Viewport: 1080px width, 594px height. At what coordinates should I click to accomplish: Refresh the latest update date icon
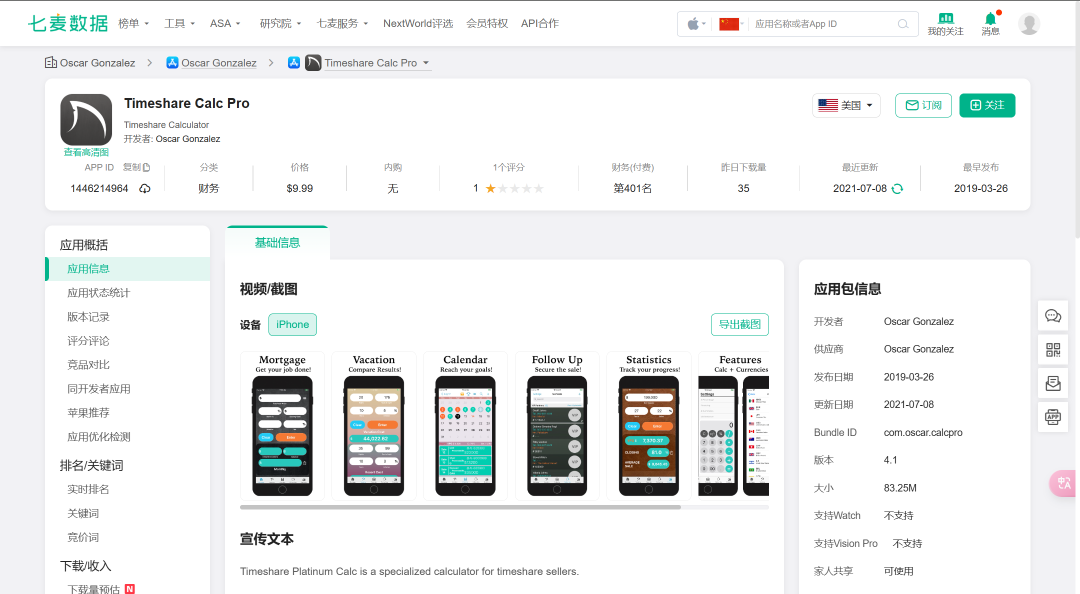pyautogui.click(x=897, y=189)
